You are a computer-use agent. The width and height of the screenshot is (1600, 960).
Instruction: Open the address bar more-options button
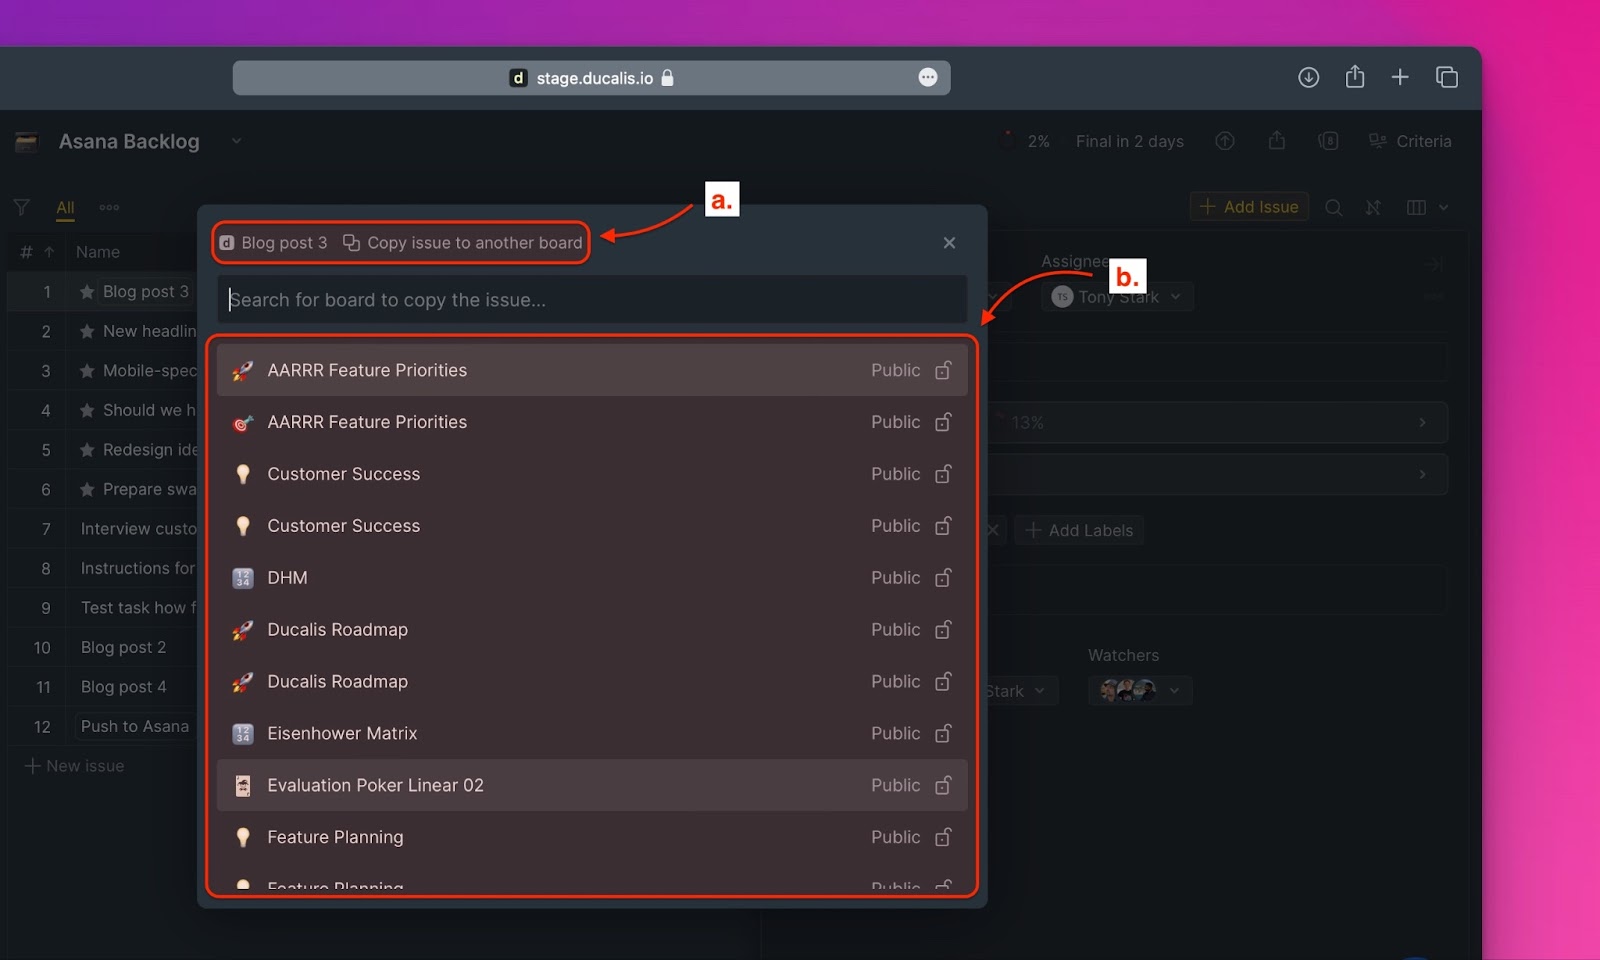pyautogui.click(x=928, y=77)
